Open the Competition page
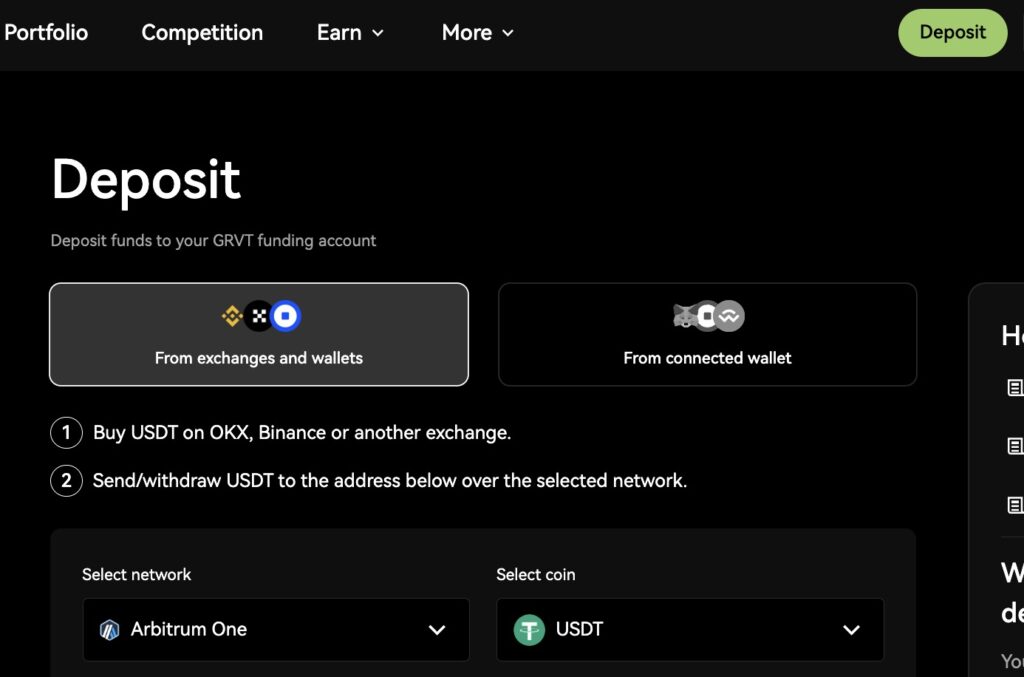Image resolution: width=1024 pixels, height=677 pixels. coord(202,33)
